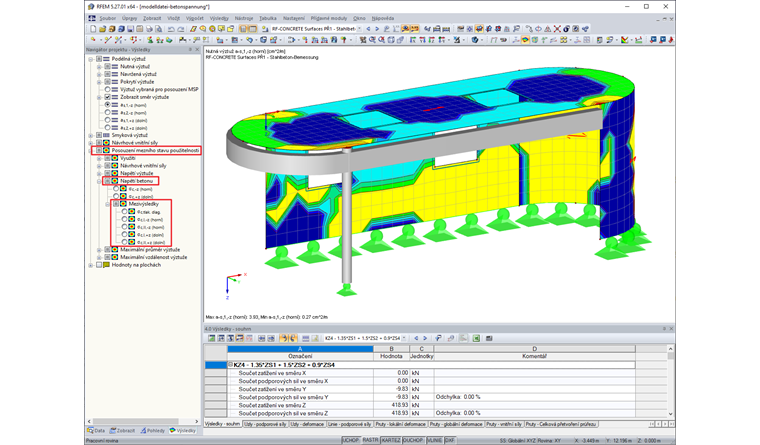Click previous arrow in results table toolbar

point(416,338)
